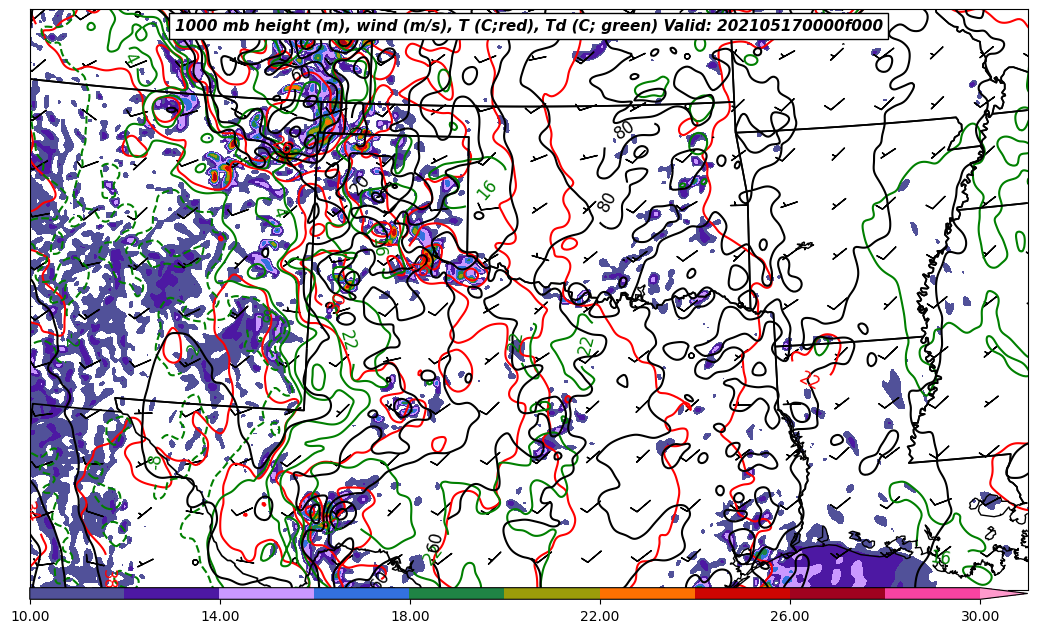This screenshot has height=633, width=1037.
Task: Choose the bright red 24–26 colorbar segment
Action: [742, 593]
